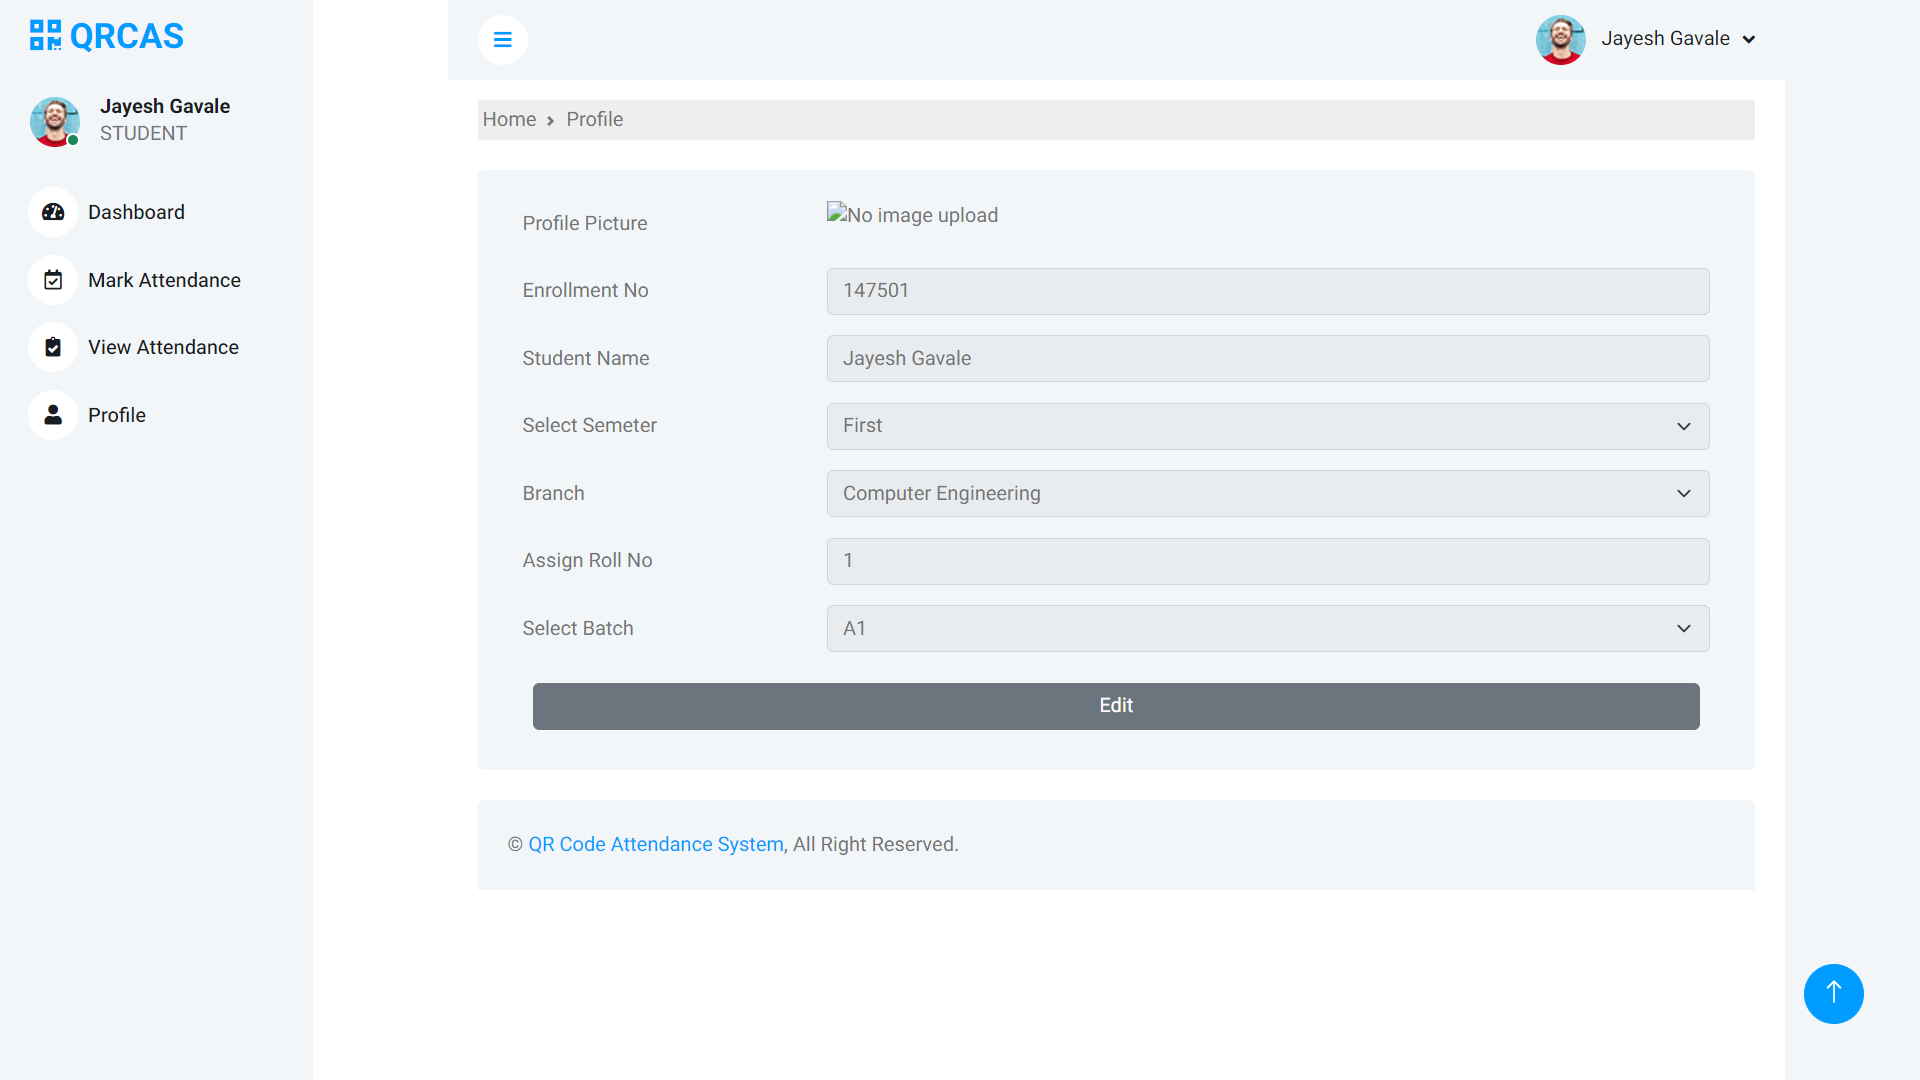Select Profile in the breadcrumb trail

(x=594, y=119)
